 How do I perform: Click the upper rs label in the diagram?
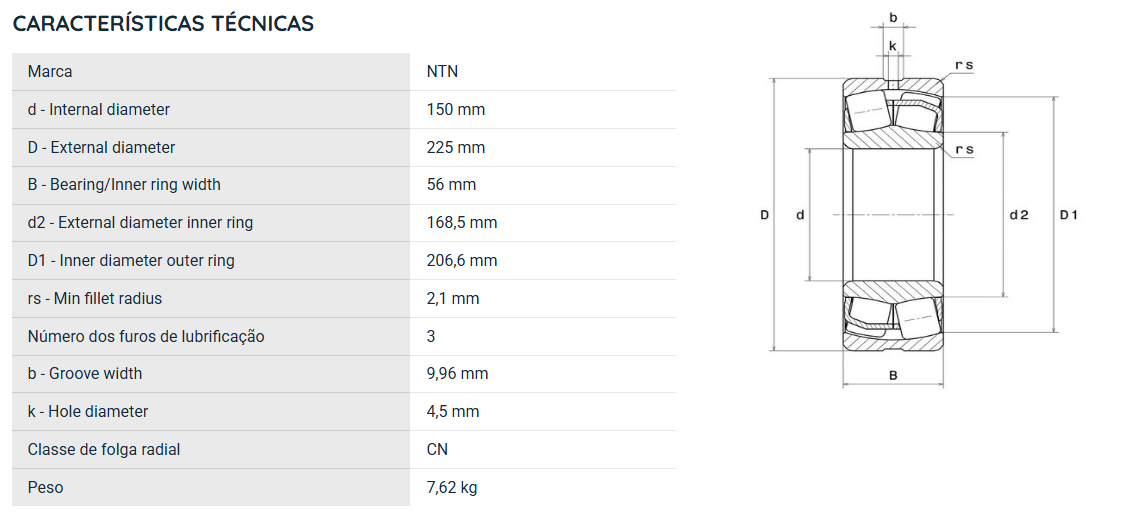964,65
